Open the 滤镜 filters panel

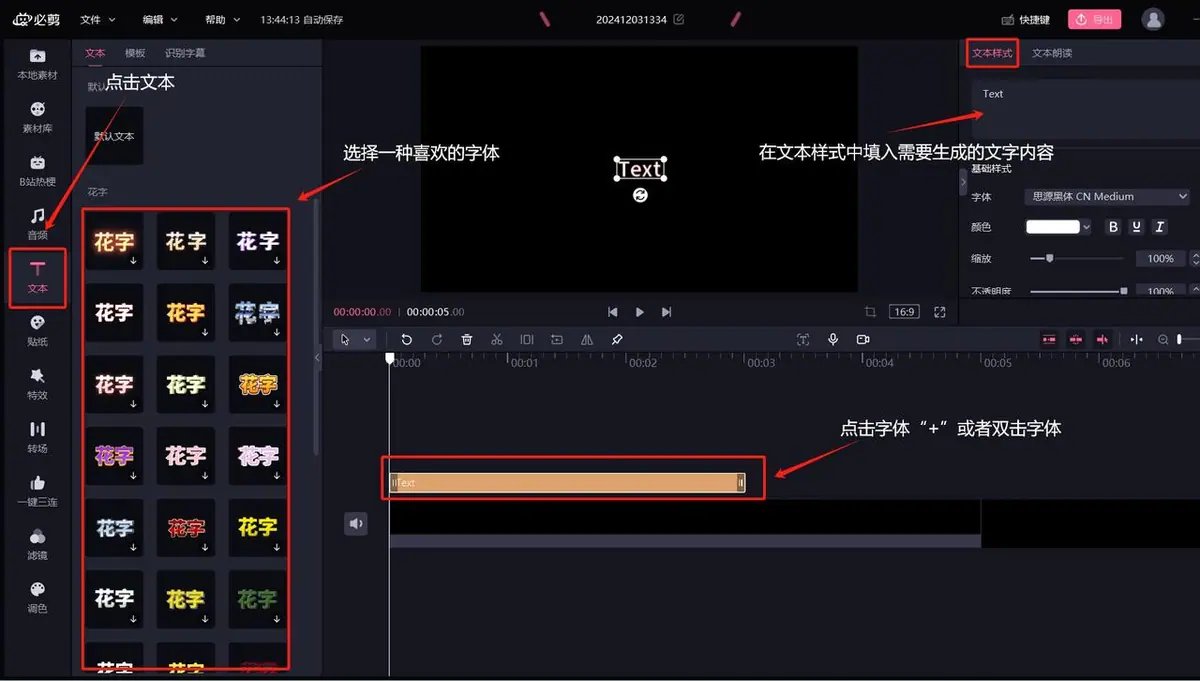[37, 544]
